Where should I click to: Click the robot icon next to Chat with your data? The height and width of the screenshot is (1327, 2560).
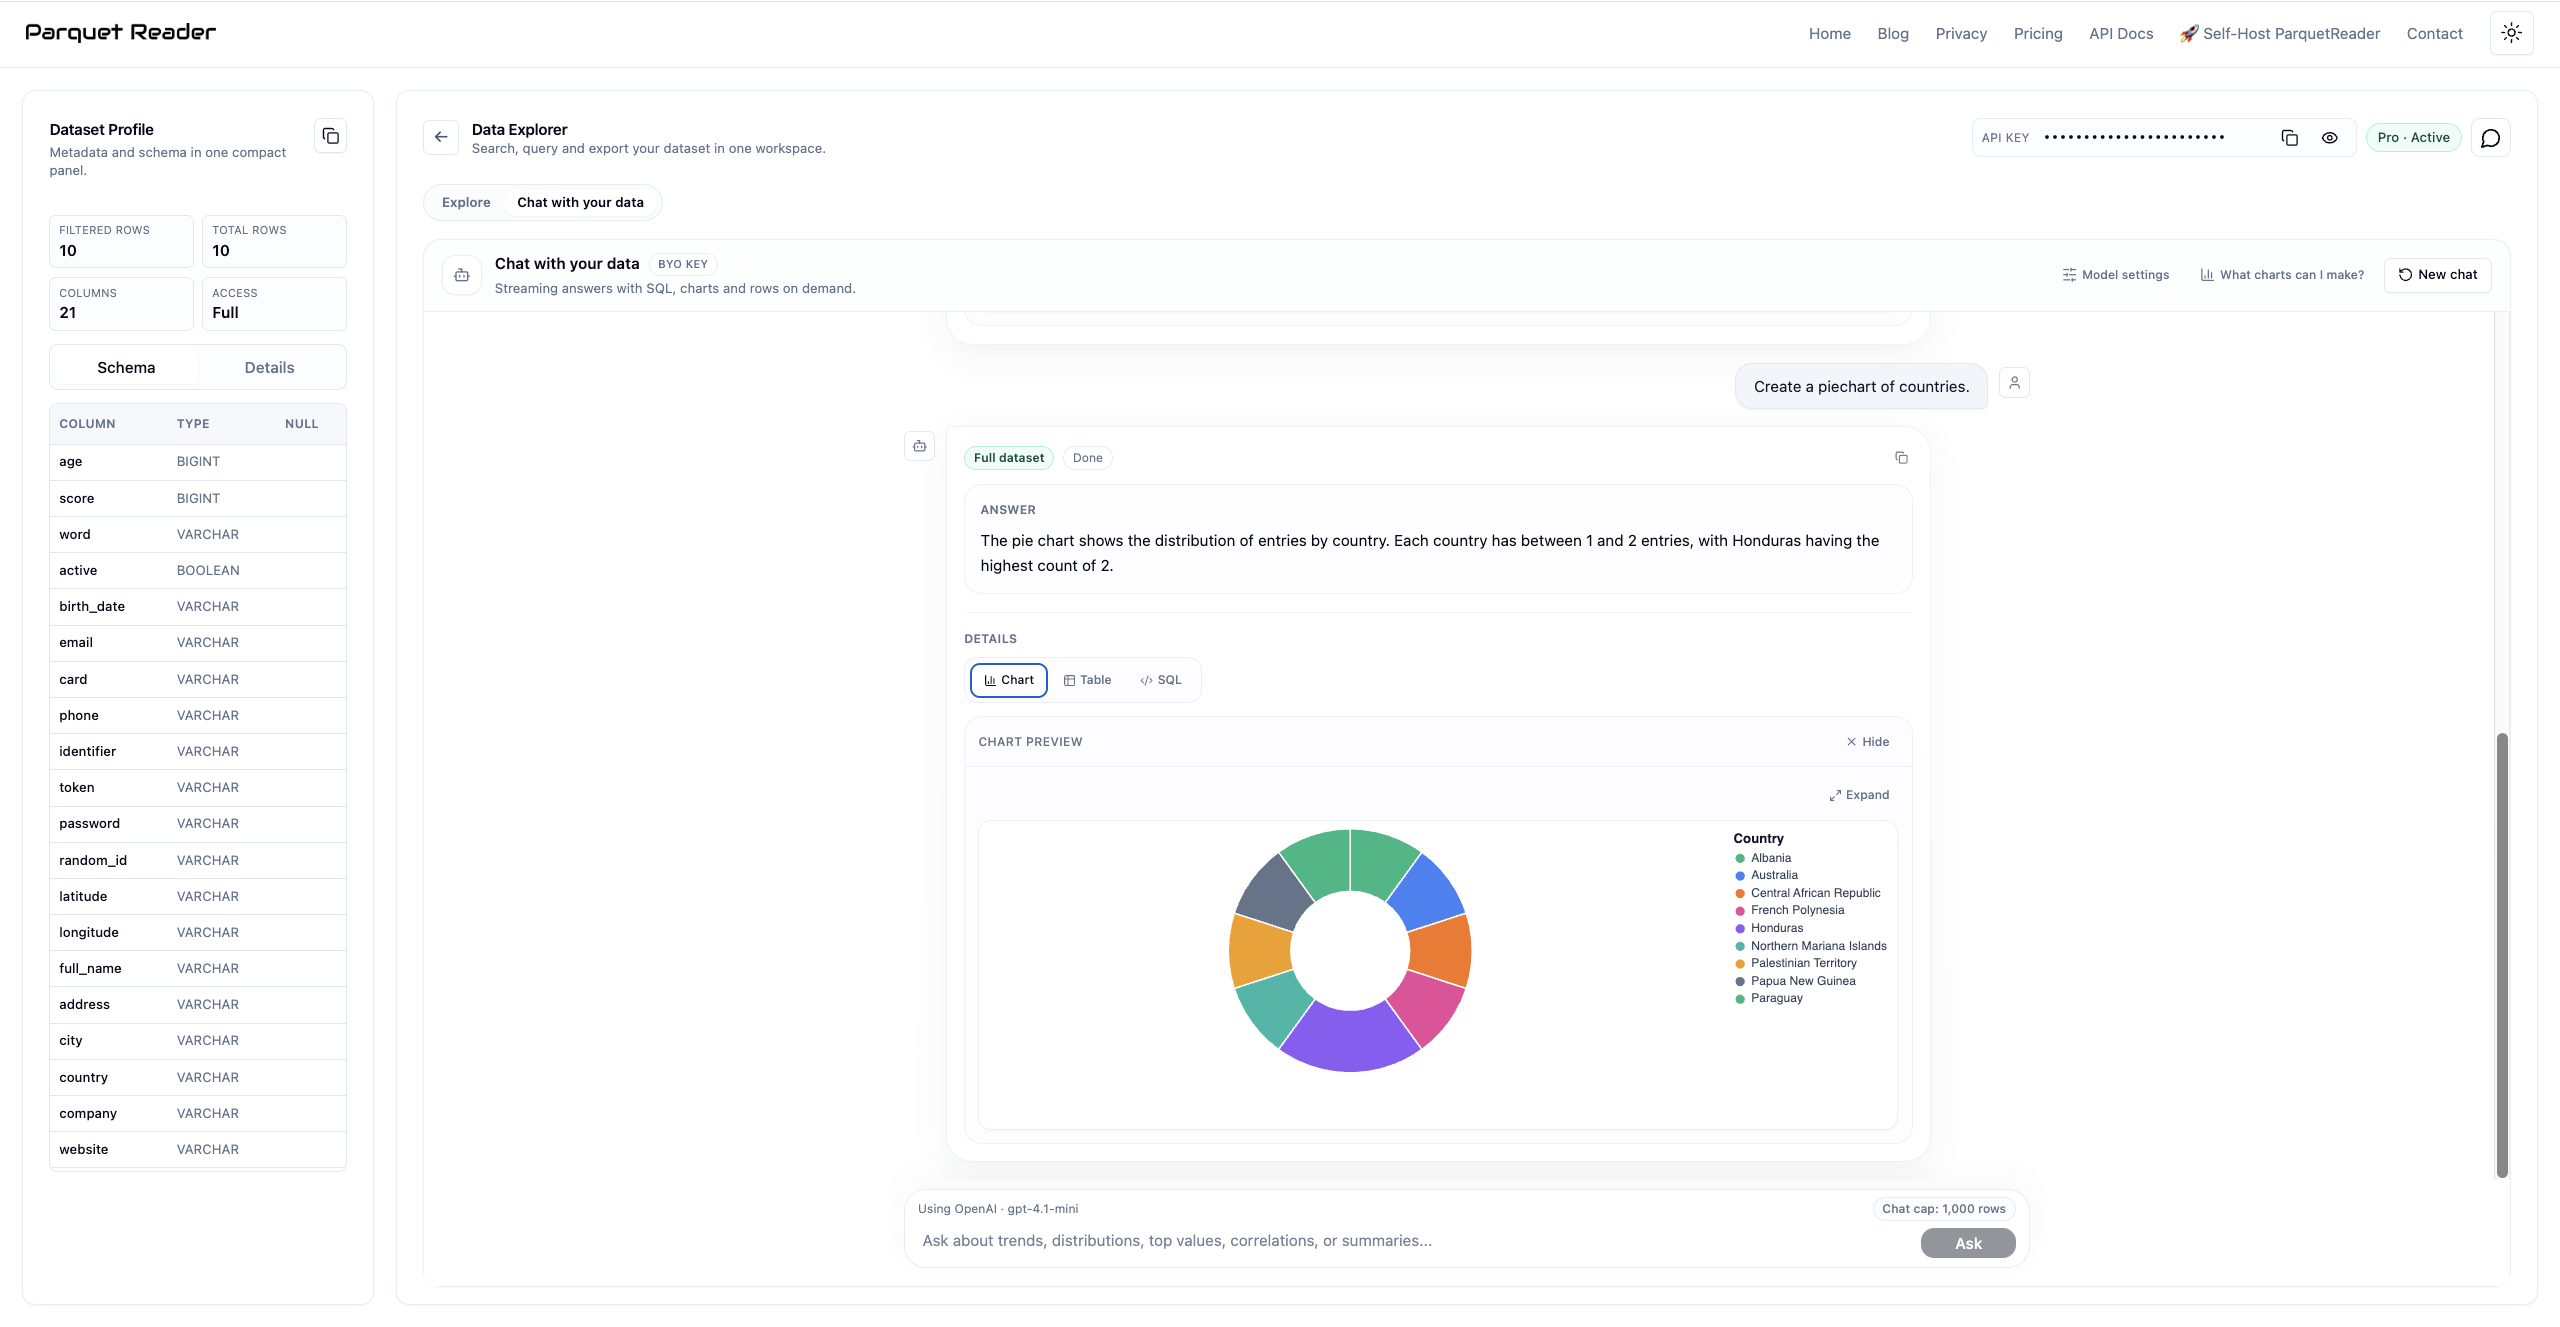461,274
